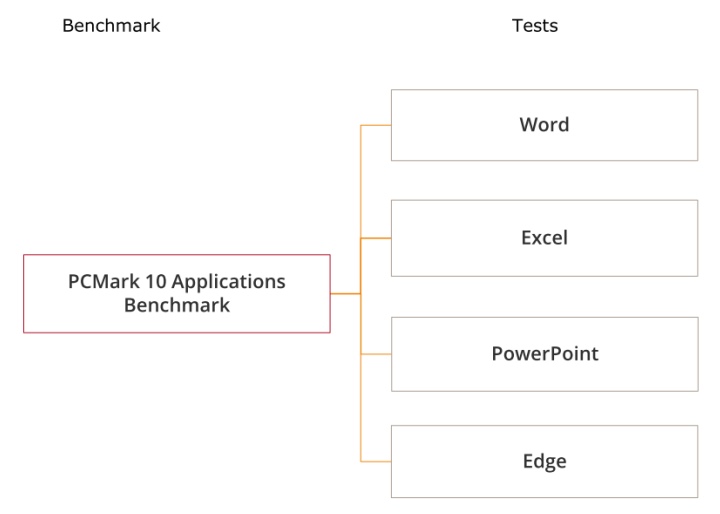Select the Edge test box
Viewport: 720px width, 514px height.
click(x=544, y=461)
